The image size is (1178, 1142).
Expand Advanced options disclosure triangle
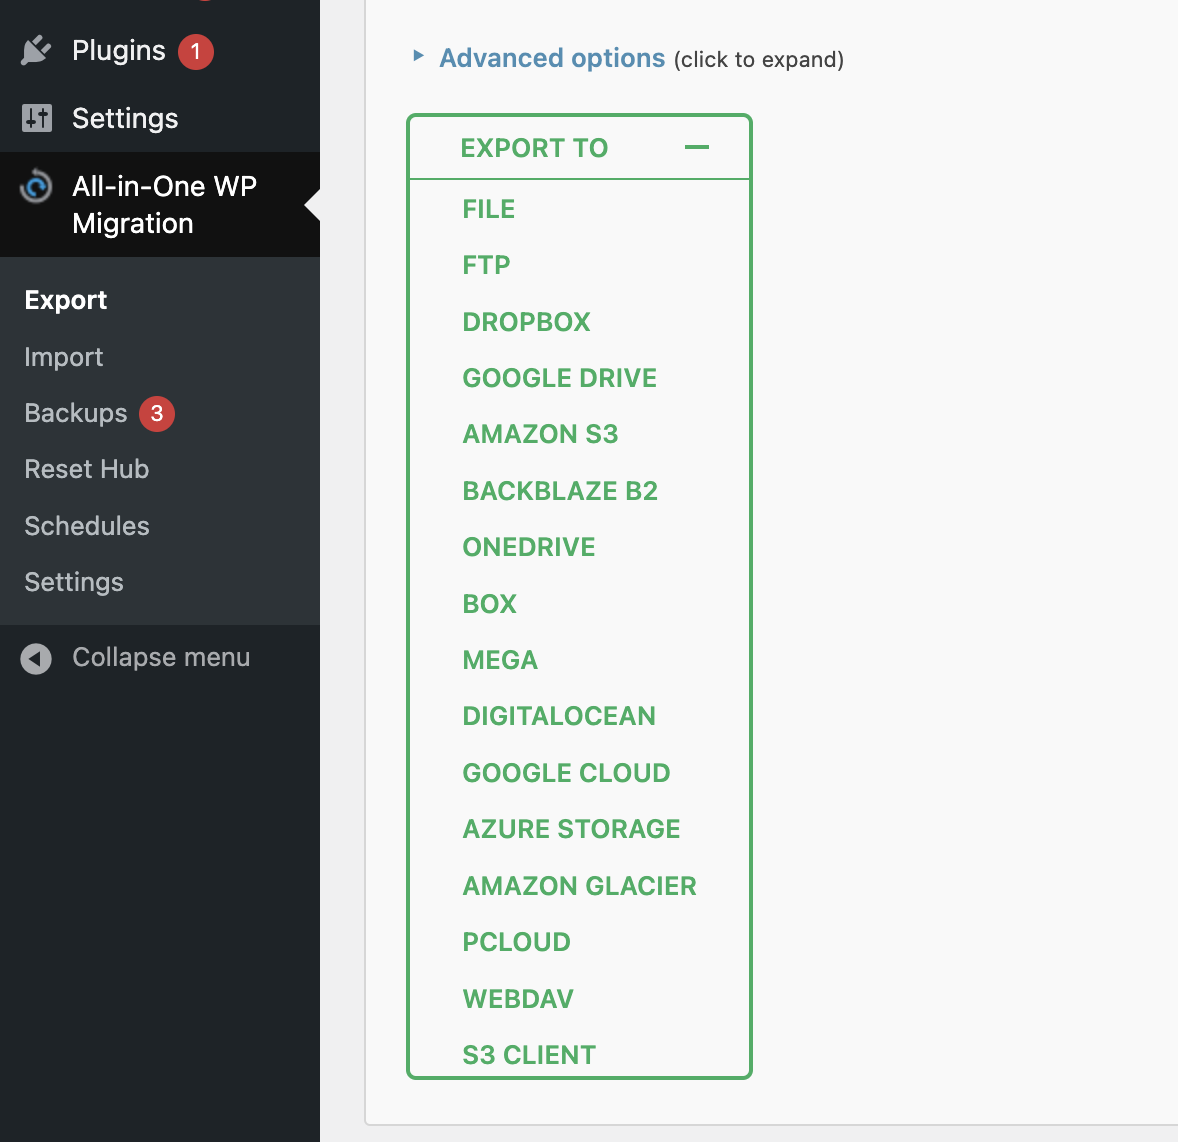(419, 56)
